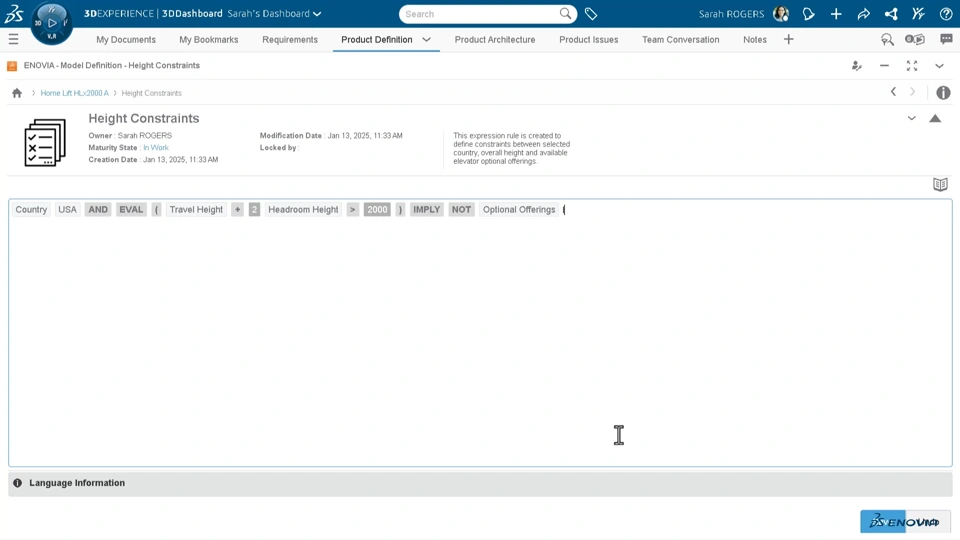The width and height of the screenshot is (960, 540).
Task: Select the AND operator token
Action: (x=98, y=209)
